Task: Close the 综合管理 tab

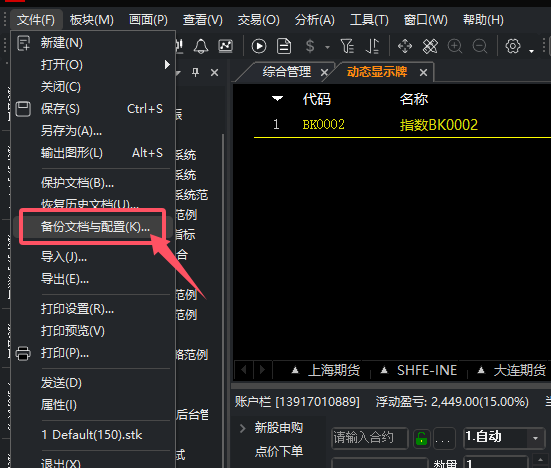Action: (324, 73)
